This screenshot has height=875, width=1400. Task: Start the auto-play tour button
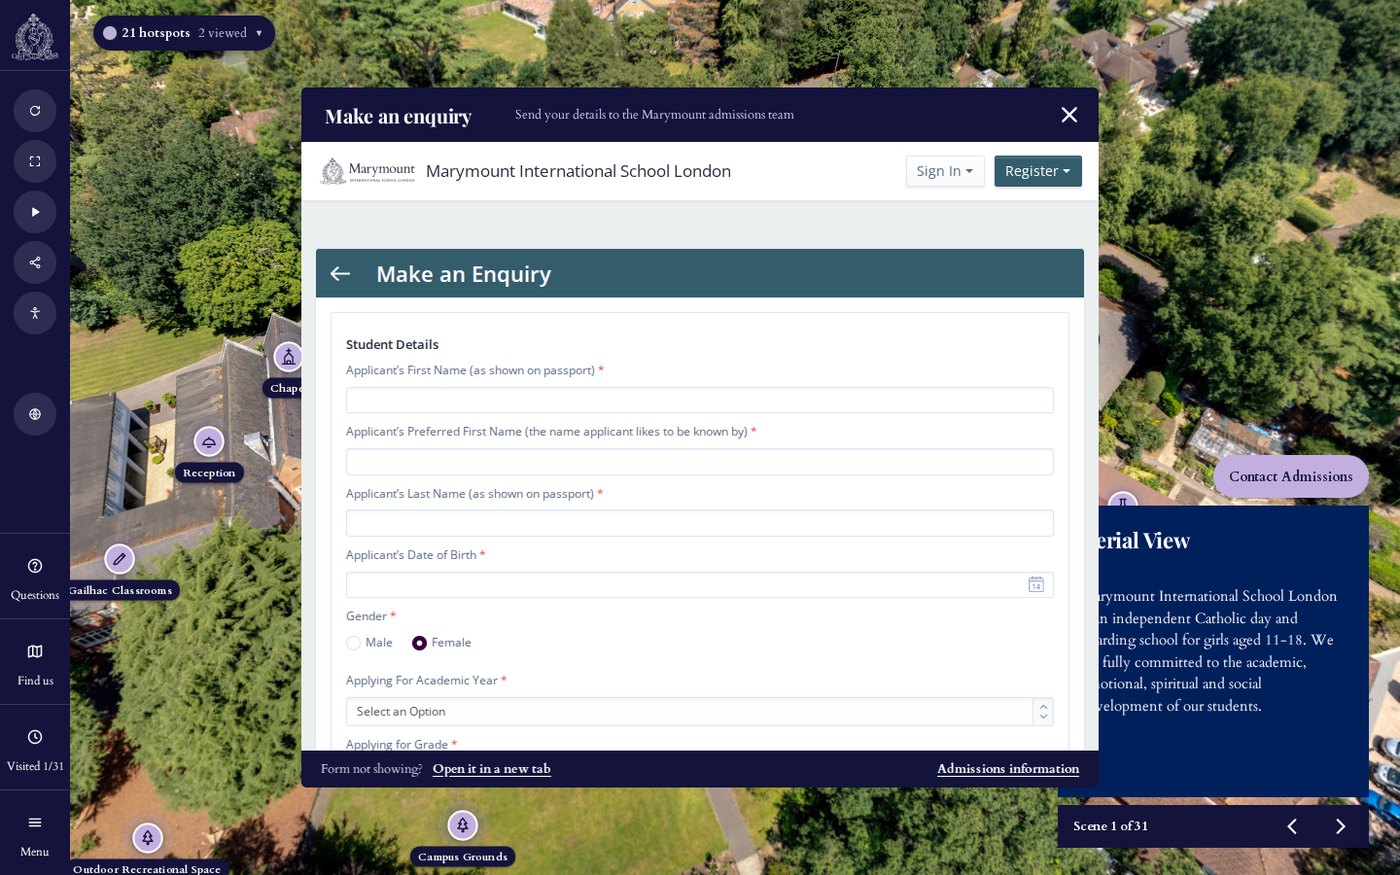(x=35, y=212)
